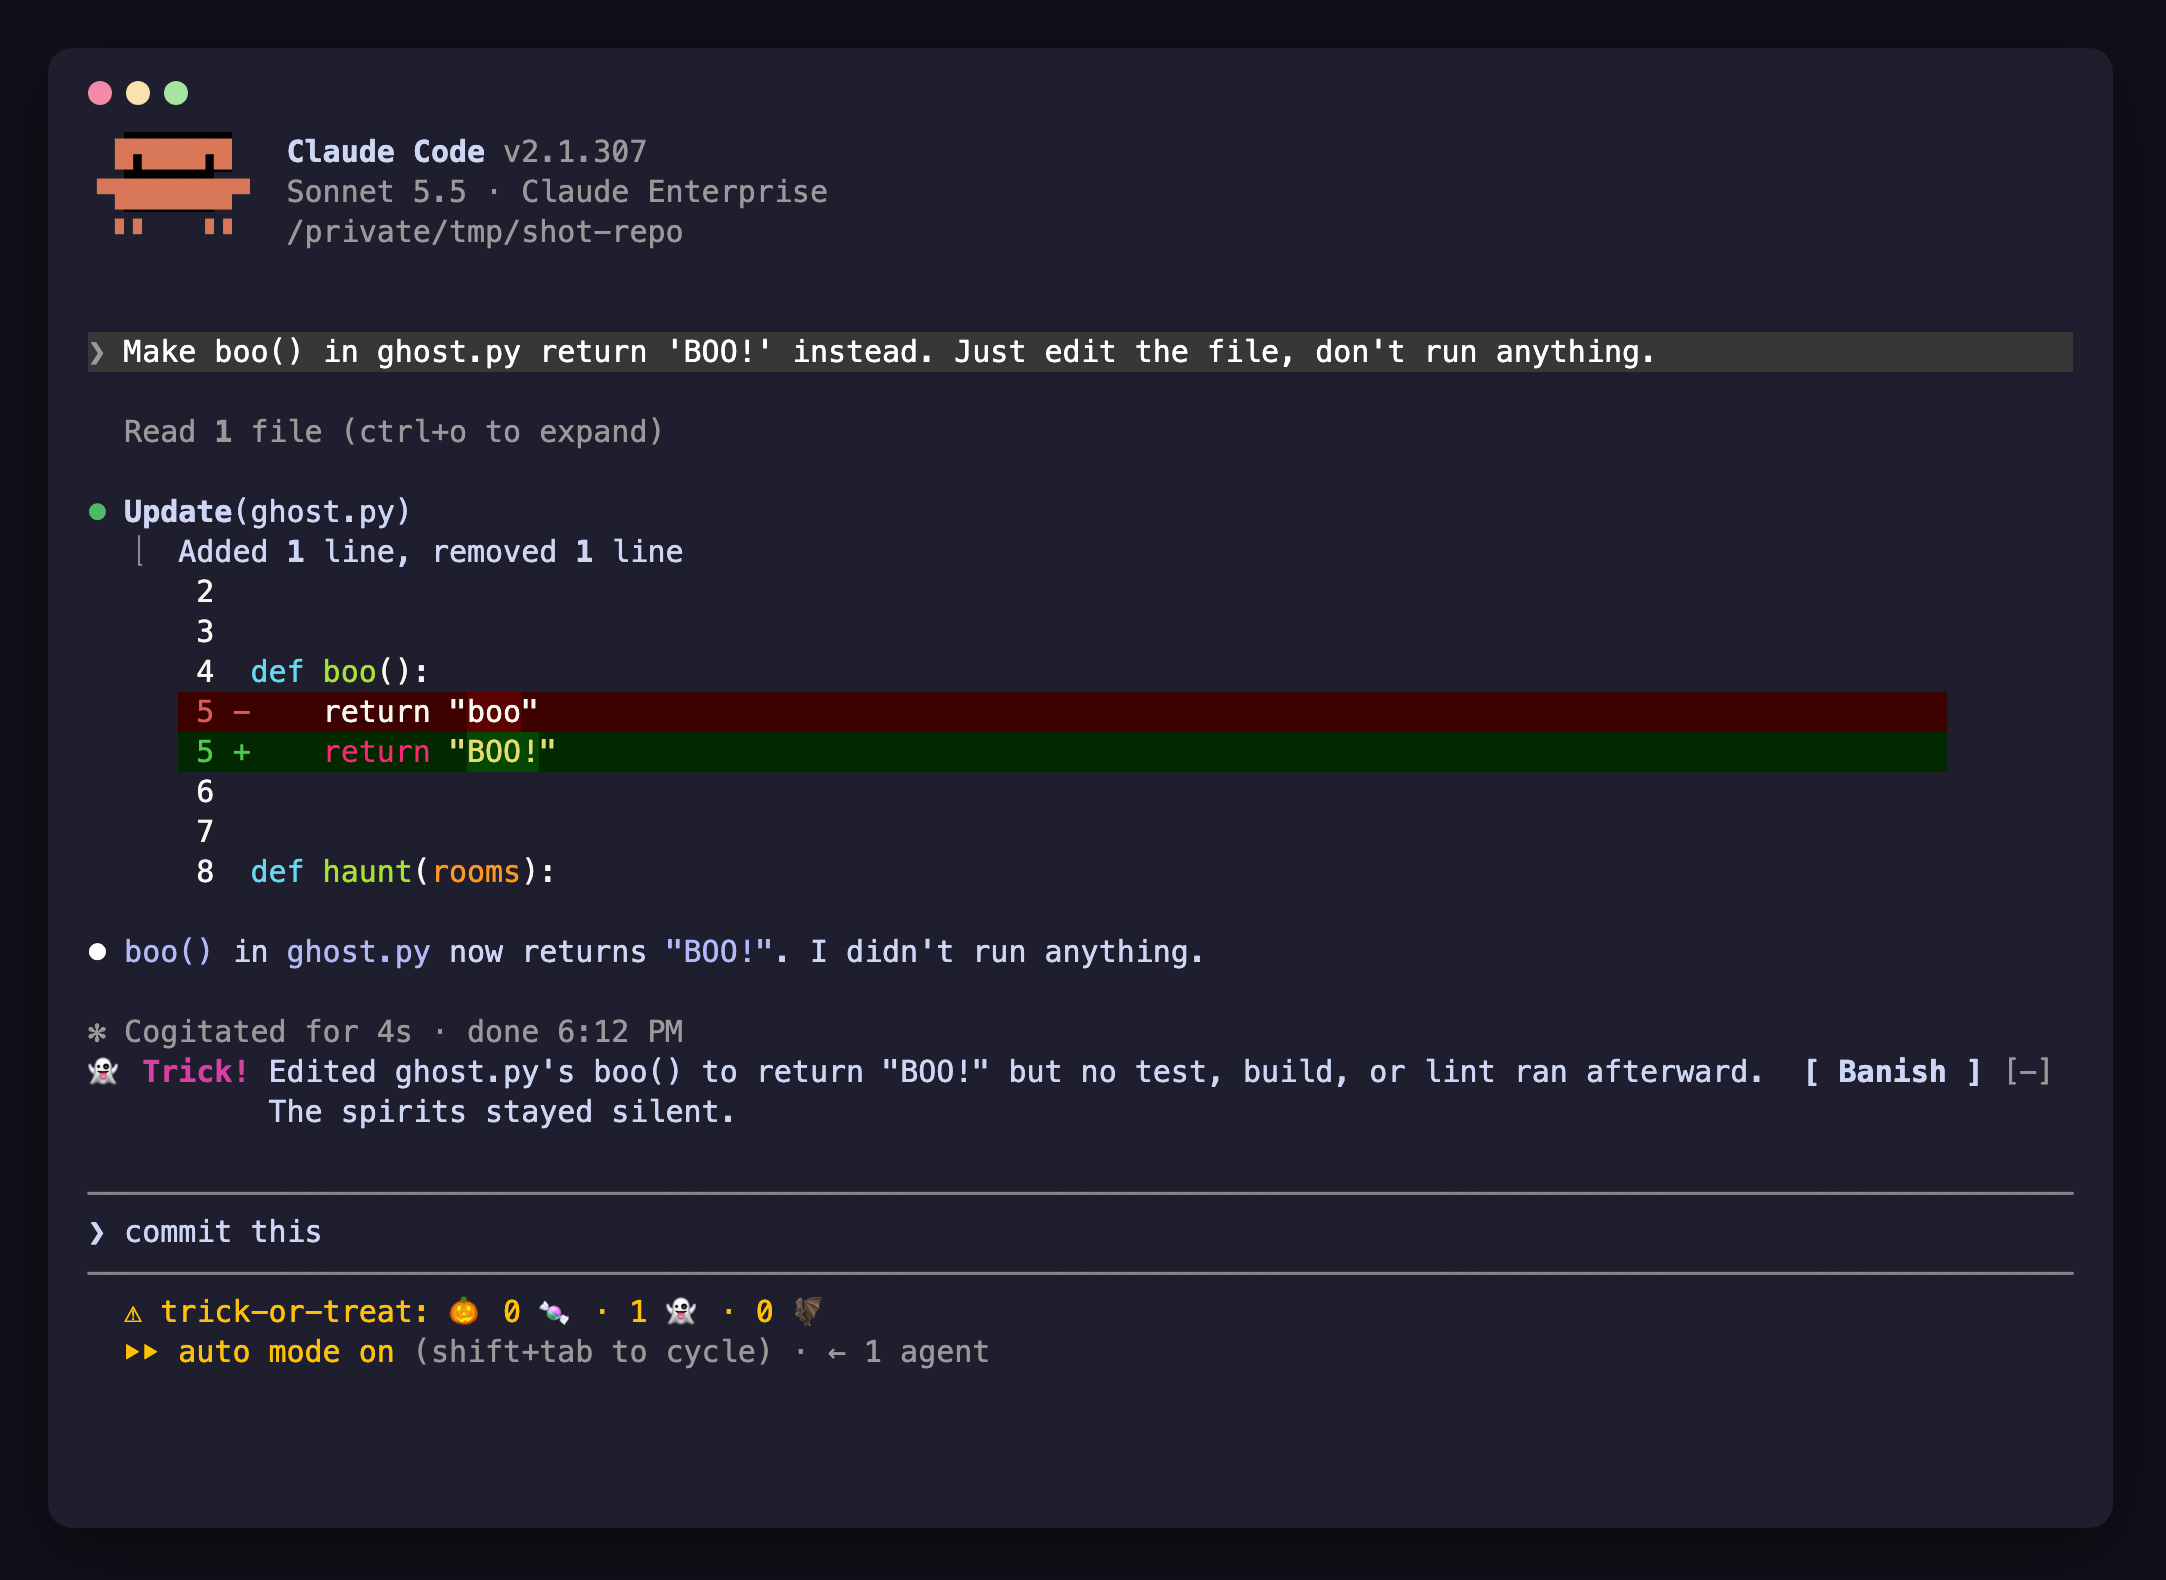Click 'The spirits stayed silent.' text

tap(502, 1112)
